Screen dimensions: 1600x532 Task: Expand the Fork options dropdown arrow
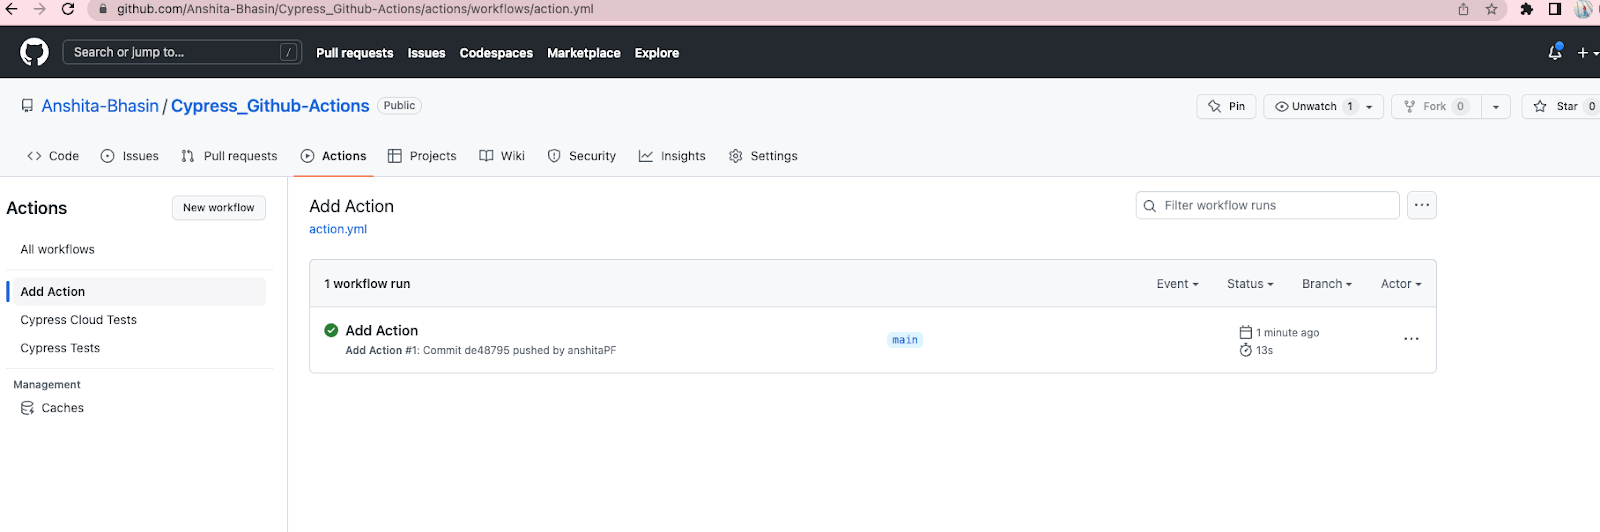pyautogui.click(x=1495, y=106)
